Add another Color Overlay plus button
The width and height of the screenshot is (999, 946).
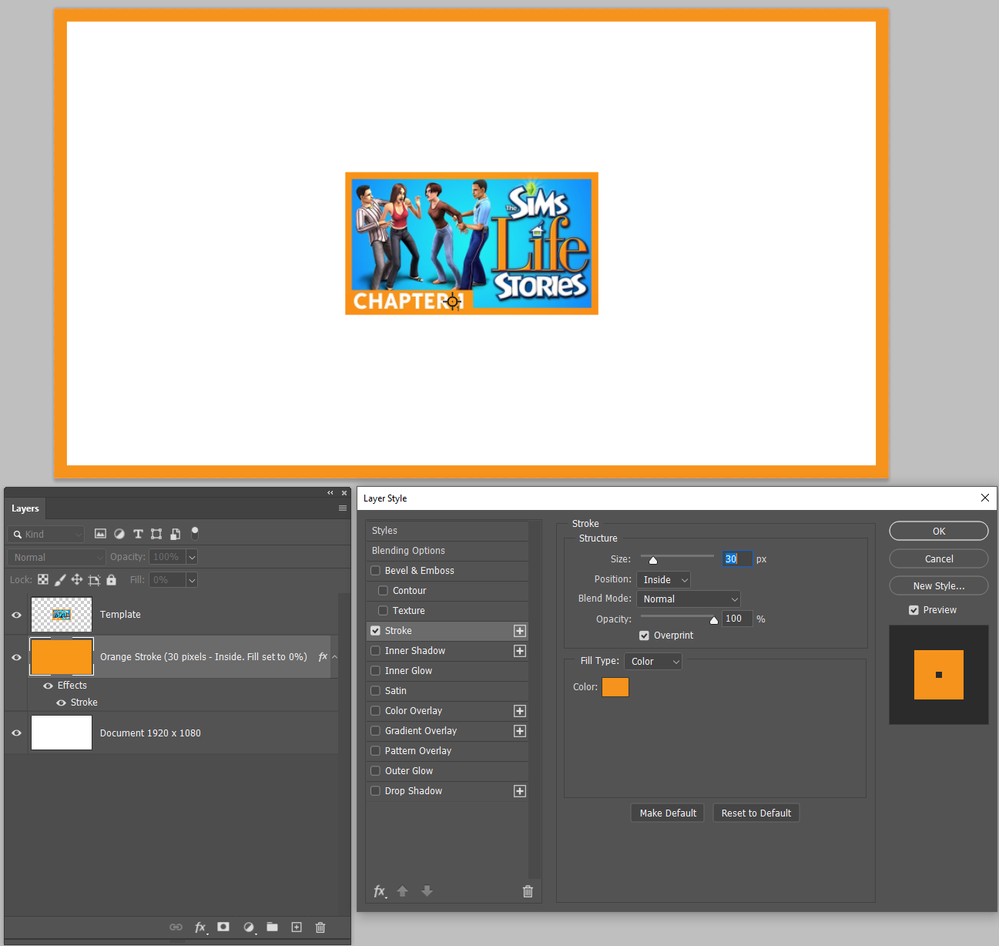pos(520,711)
